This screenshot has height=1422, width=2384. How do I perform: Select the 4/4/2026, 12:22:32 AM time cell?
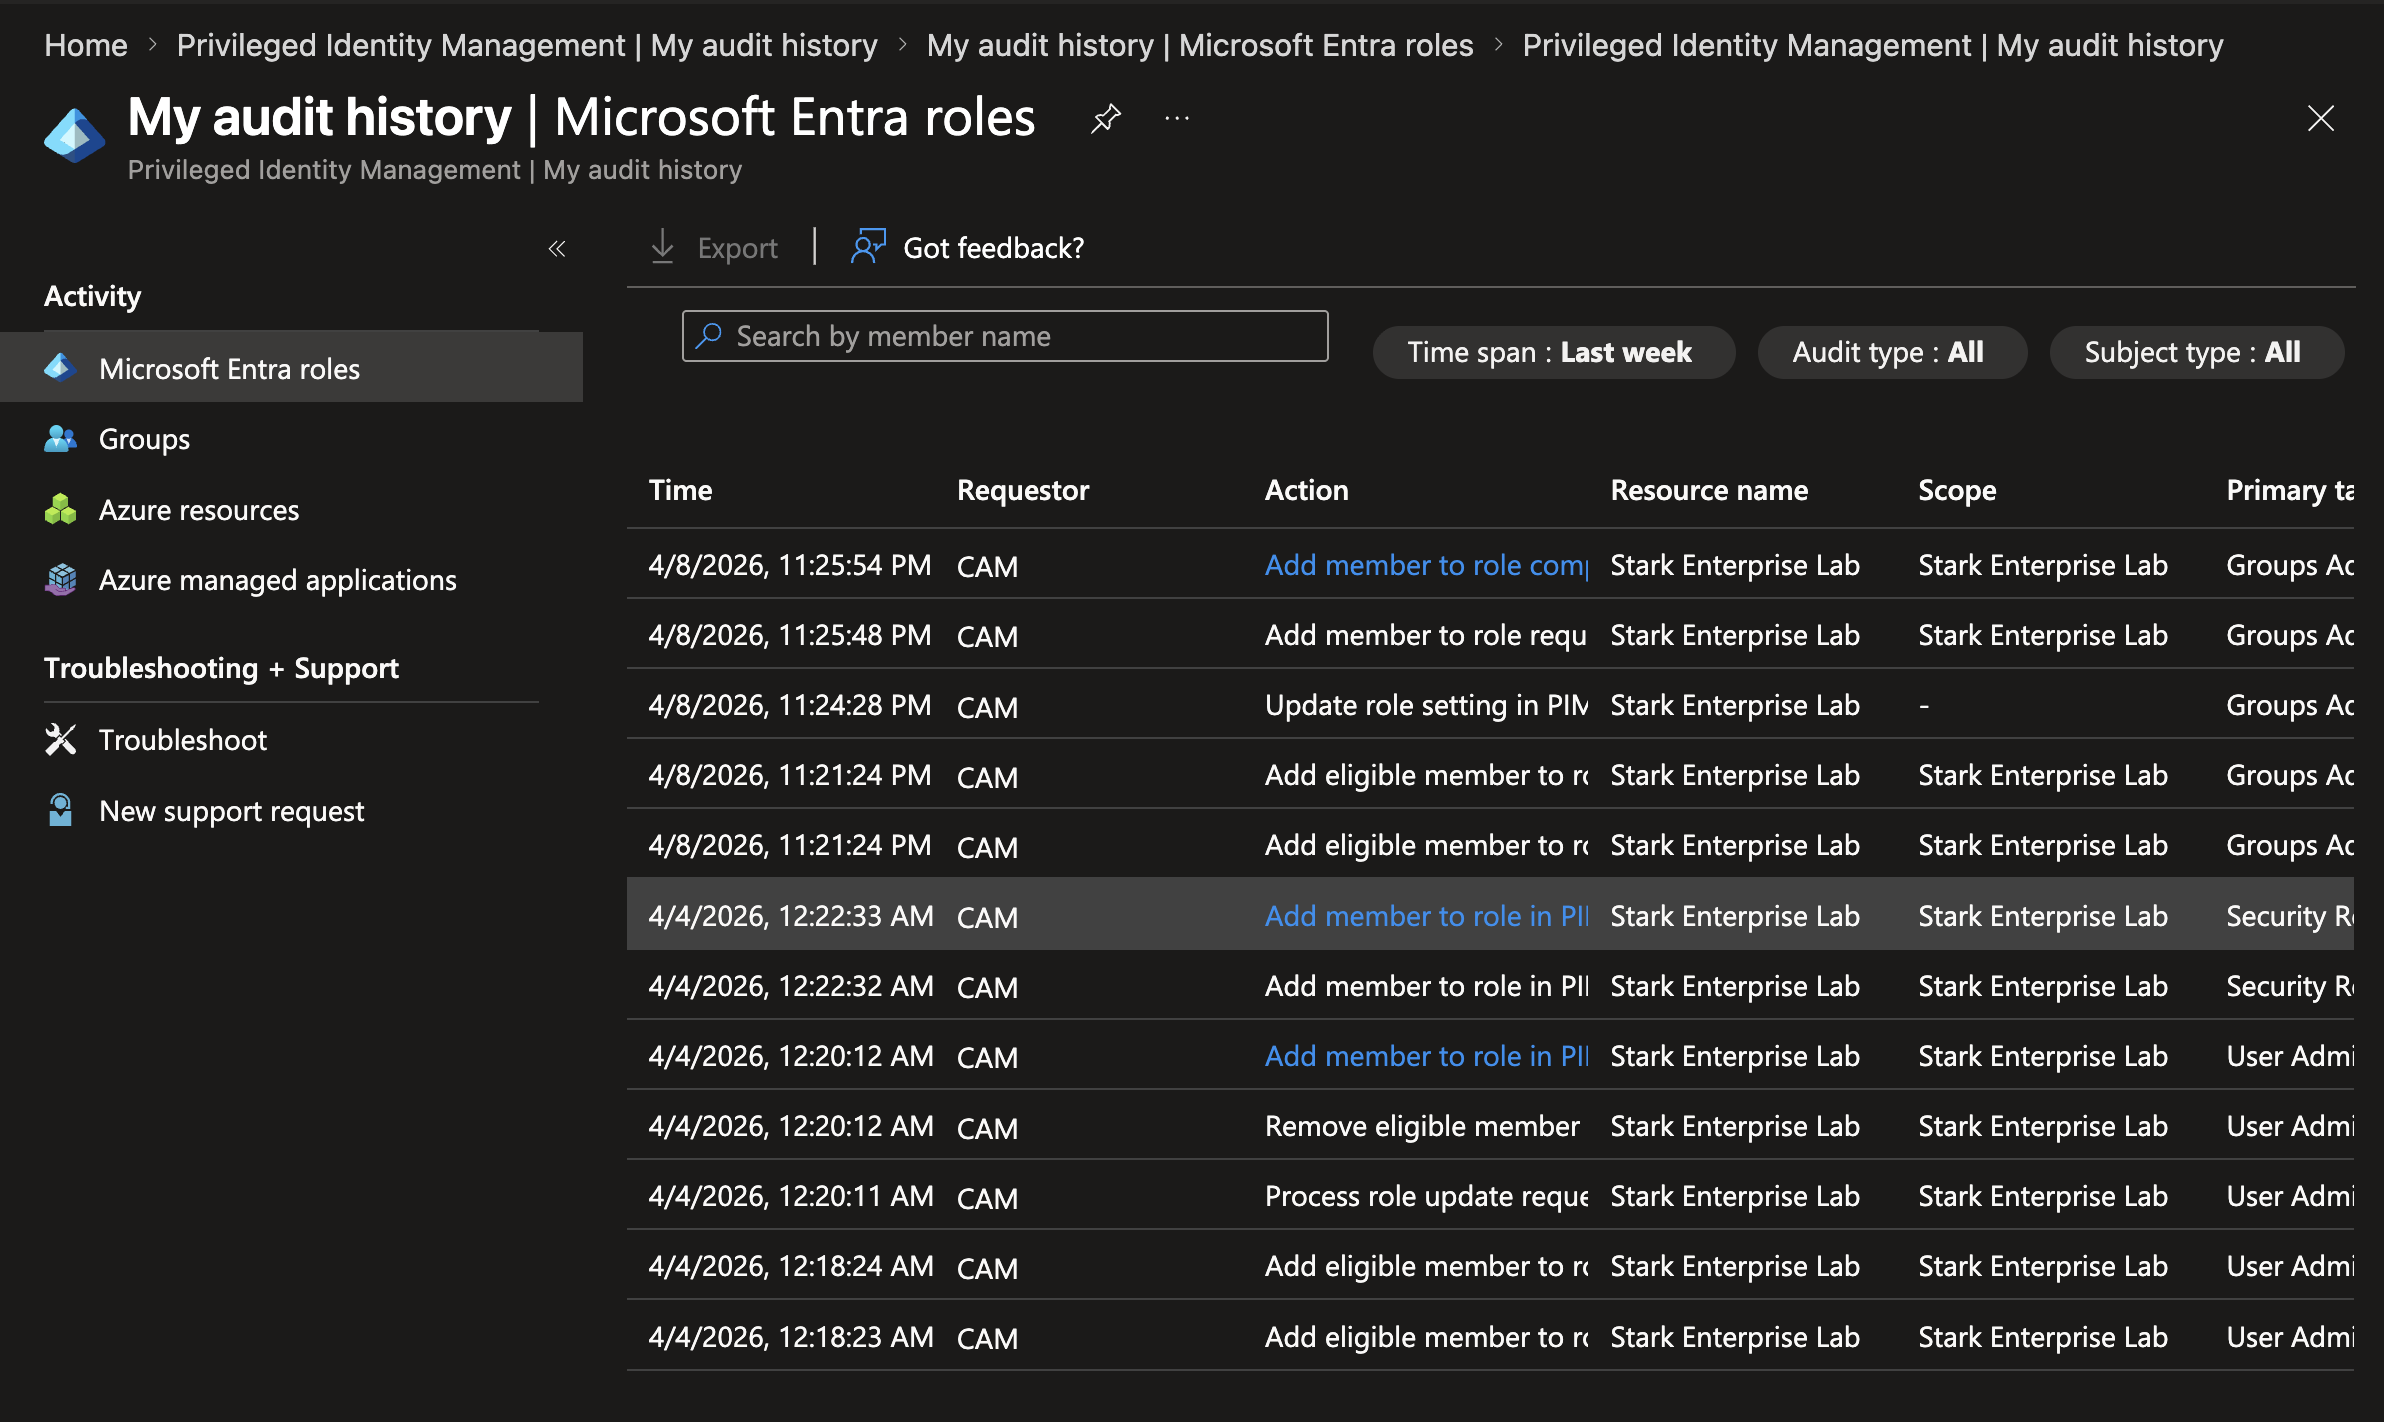(790, 986)
